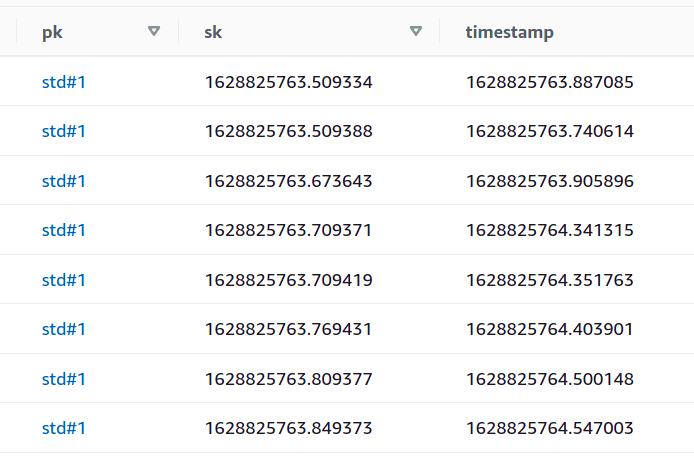
Task: Click timestamp value 1628825764.341315
Action: (x=549, y=230)
